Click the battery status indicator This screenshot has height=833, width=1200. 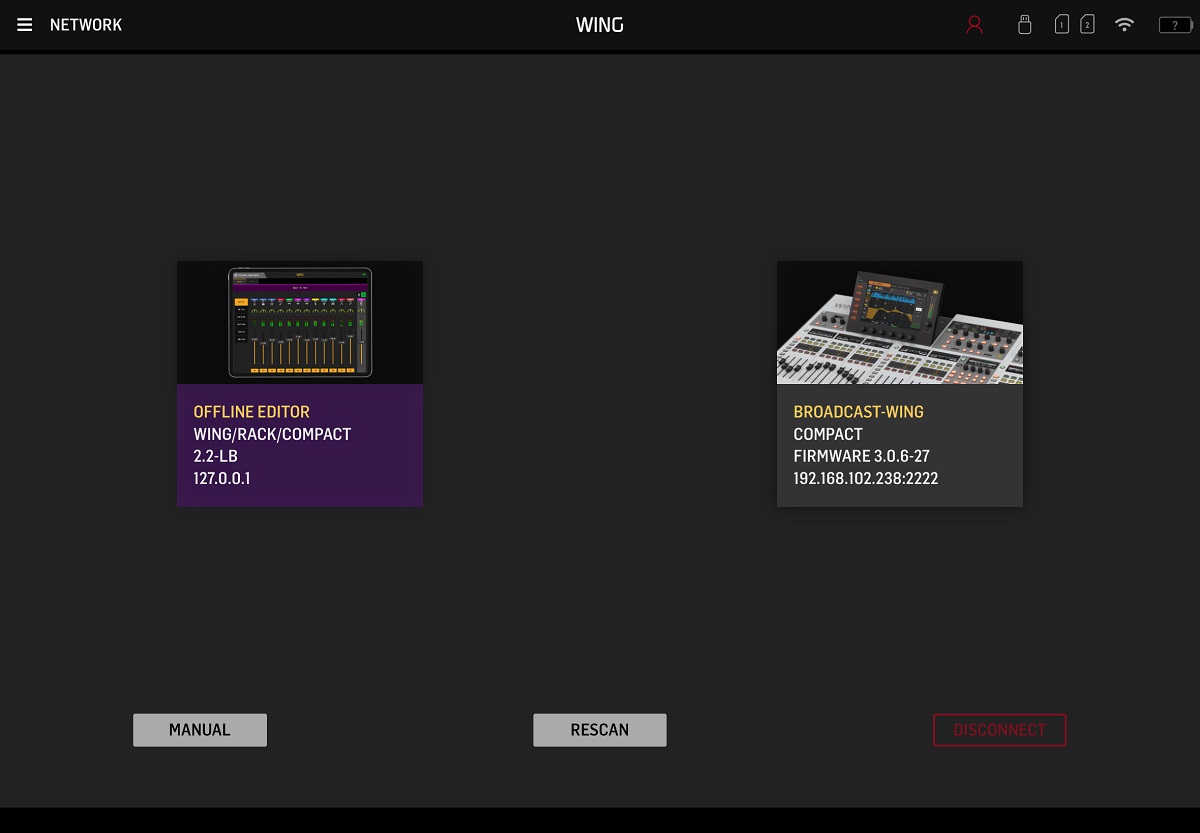(1175, 25)
